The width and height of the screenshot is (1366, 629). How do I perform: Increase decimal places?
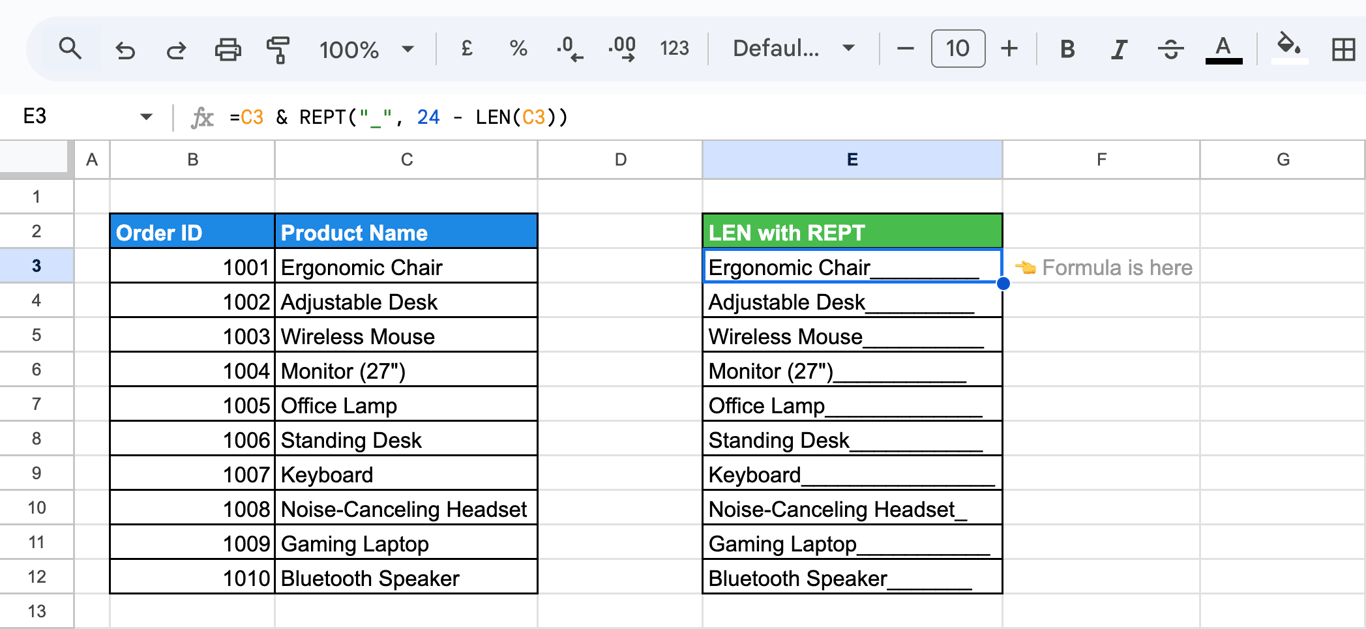pos(622,49)
